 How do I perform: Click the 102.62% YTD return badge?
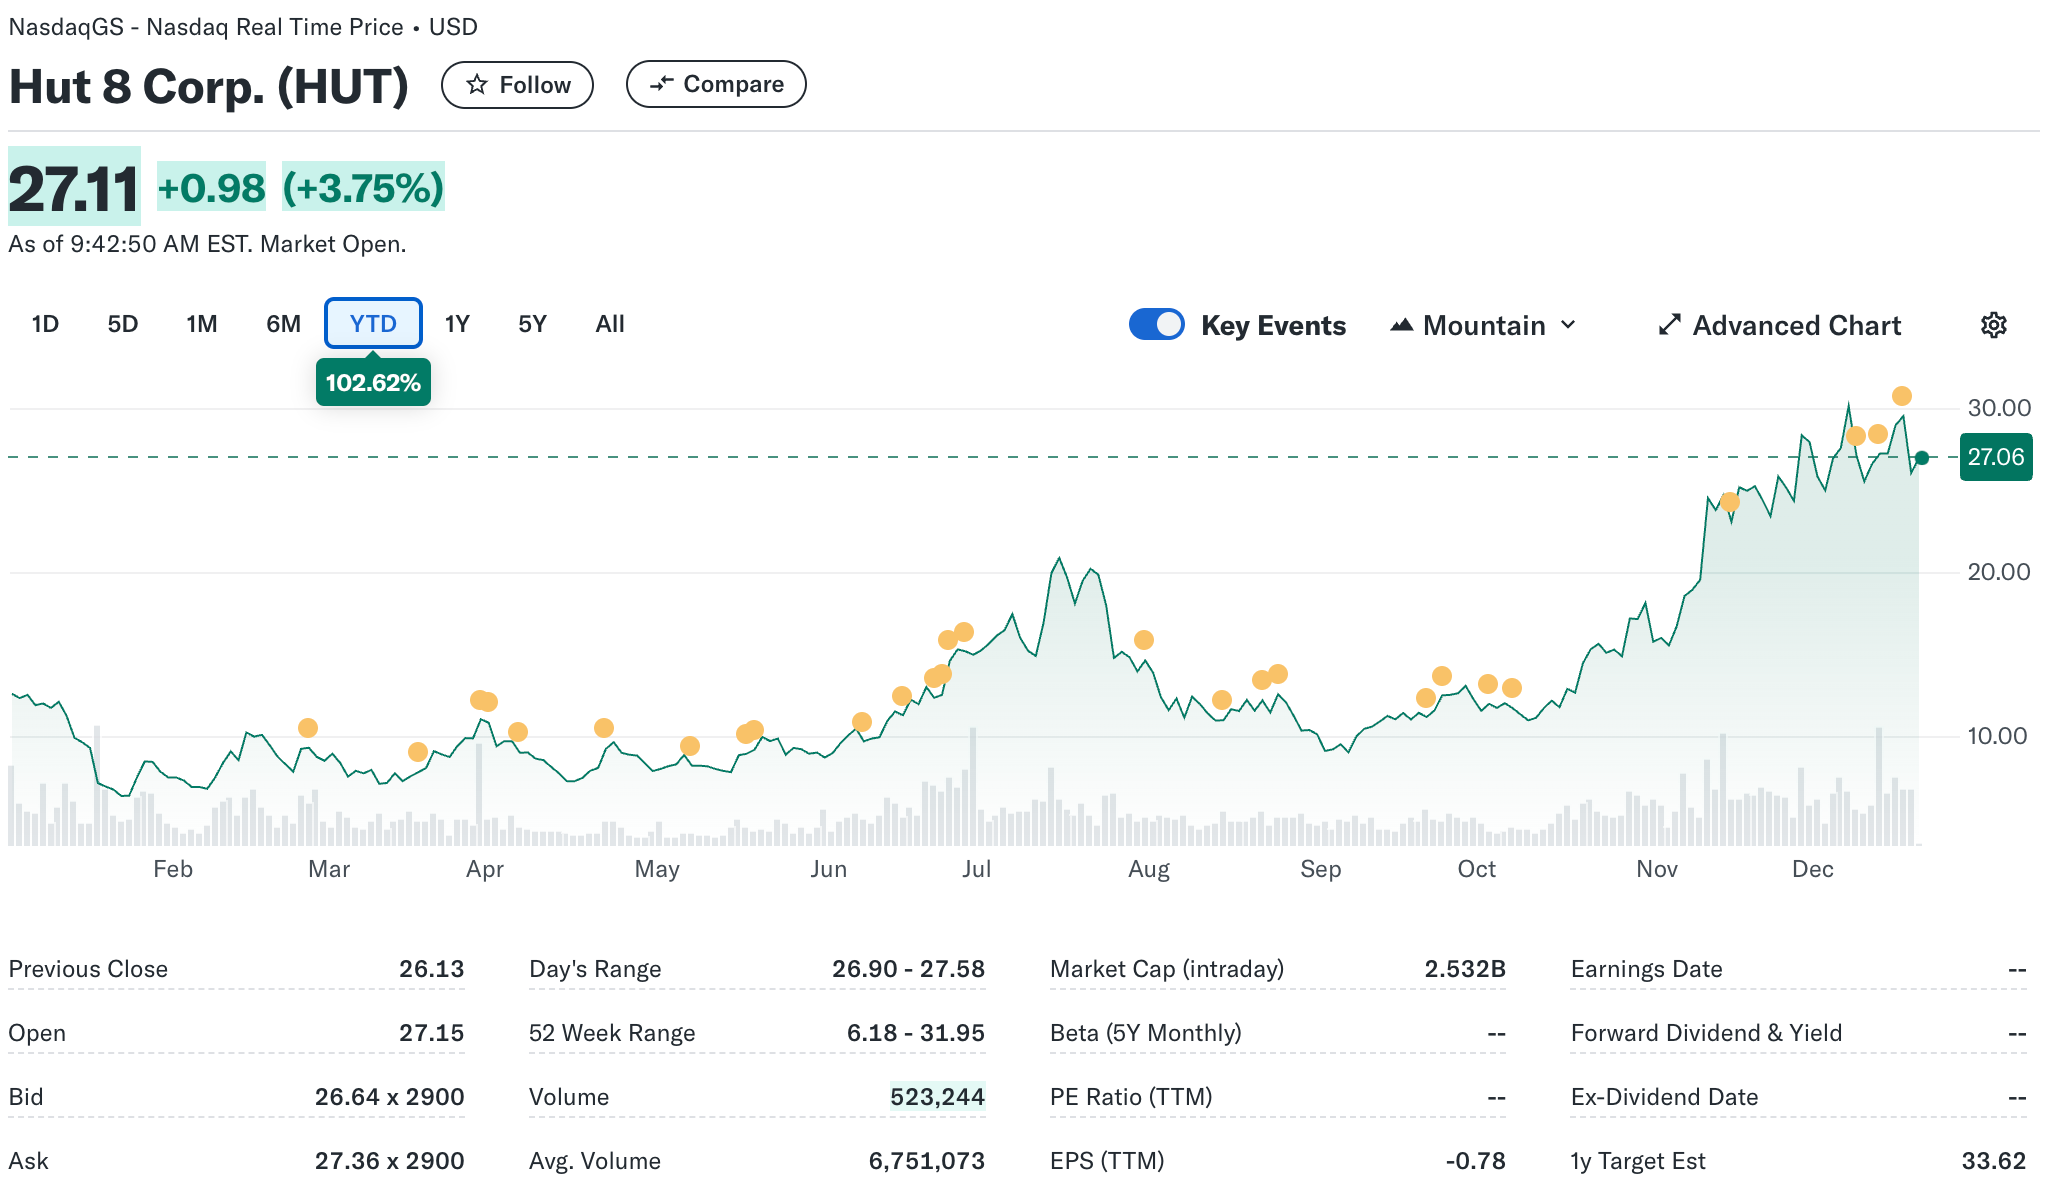(373, 383)
